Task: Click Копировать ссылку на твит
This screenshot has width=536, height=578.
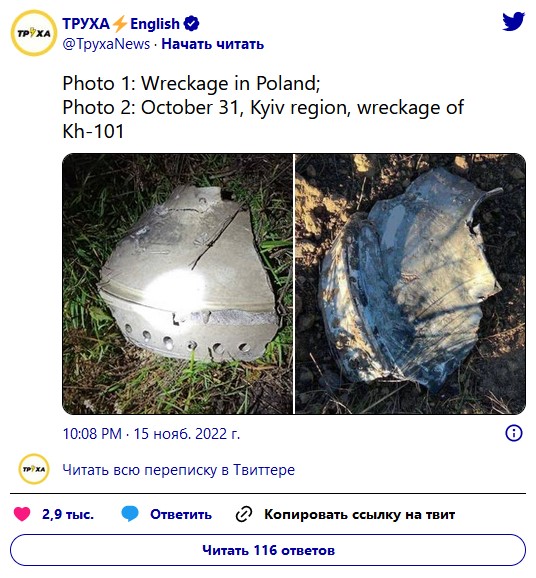Action: (359, 514)
